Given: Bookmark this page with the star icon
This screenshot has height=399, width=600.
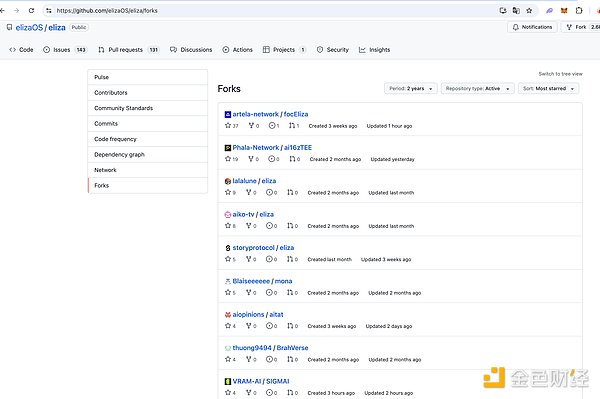Looking at the screenshot, I should click(529, 11).
